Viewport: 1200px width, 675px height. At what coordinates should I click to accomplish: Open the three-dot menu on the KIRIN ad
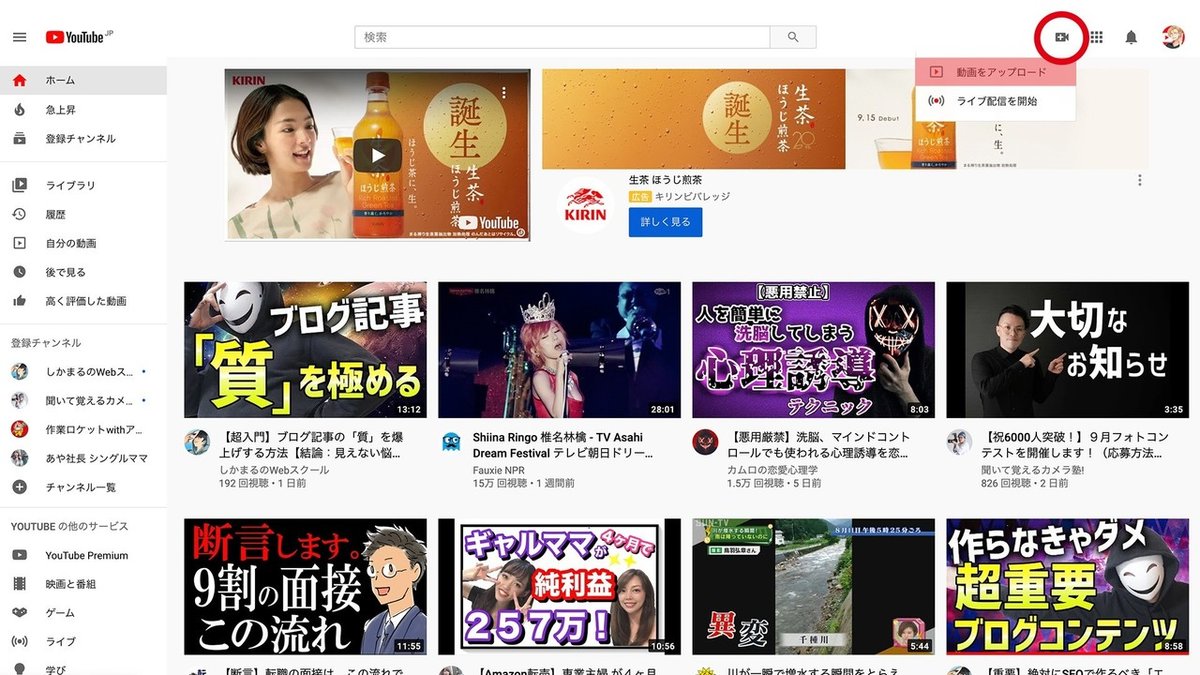[x=1139, y=179]
